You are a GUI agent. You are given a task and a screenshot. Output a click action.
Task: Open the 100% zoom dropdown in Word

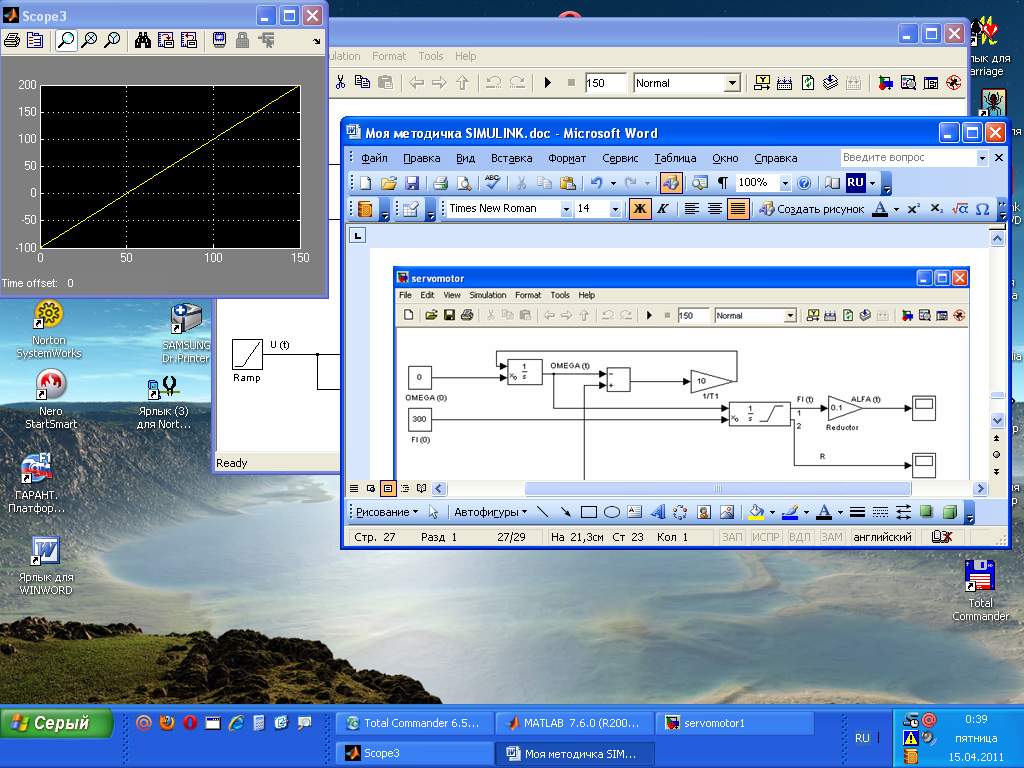click(x=785, y=184)
